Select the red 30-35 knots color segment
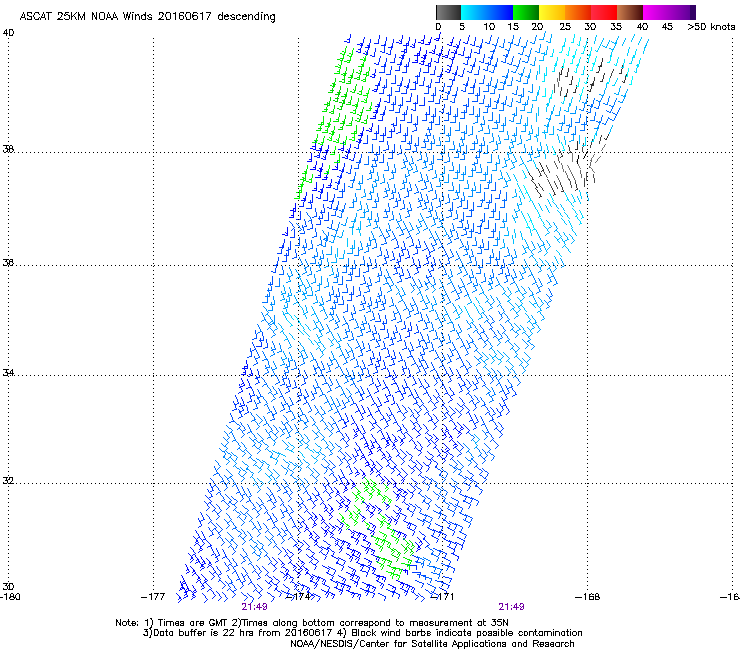Viewport: 740px width, 650px height. (x=604, y=12)
